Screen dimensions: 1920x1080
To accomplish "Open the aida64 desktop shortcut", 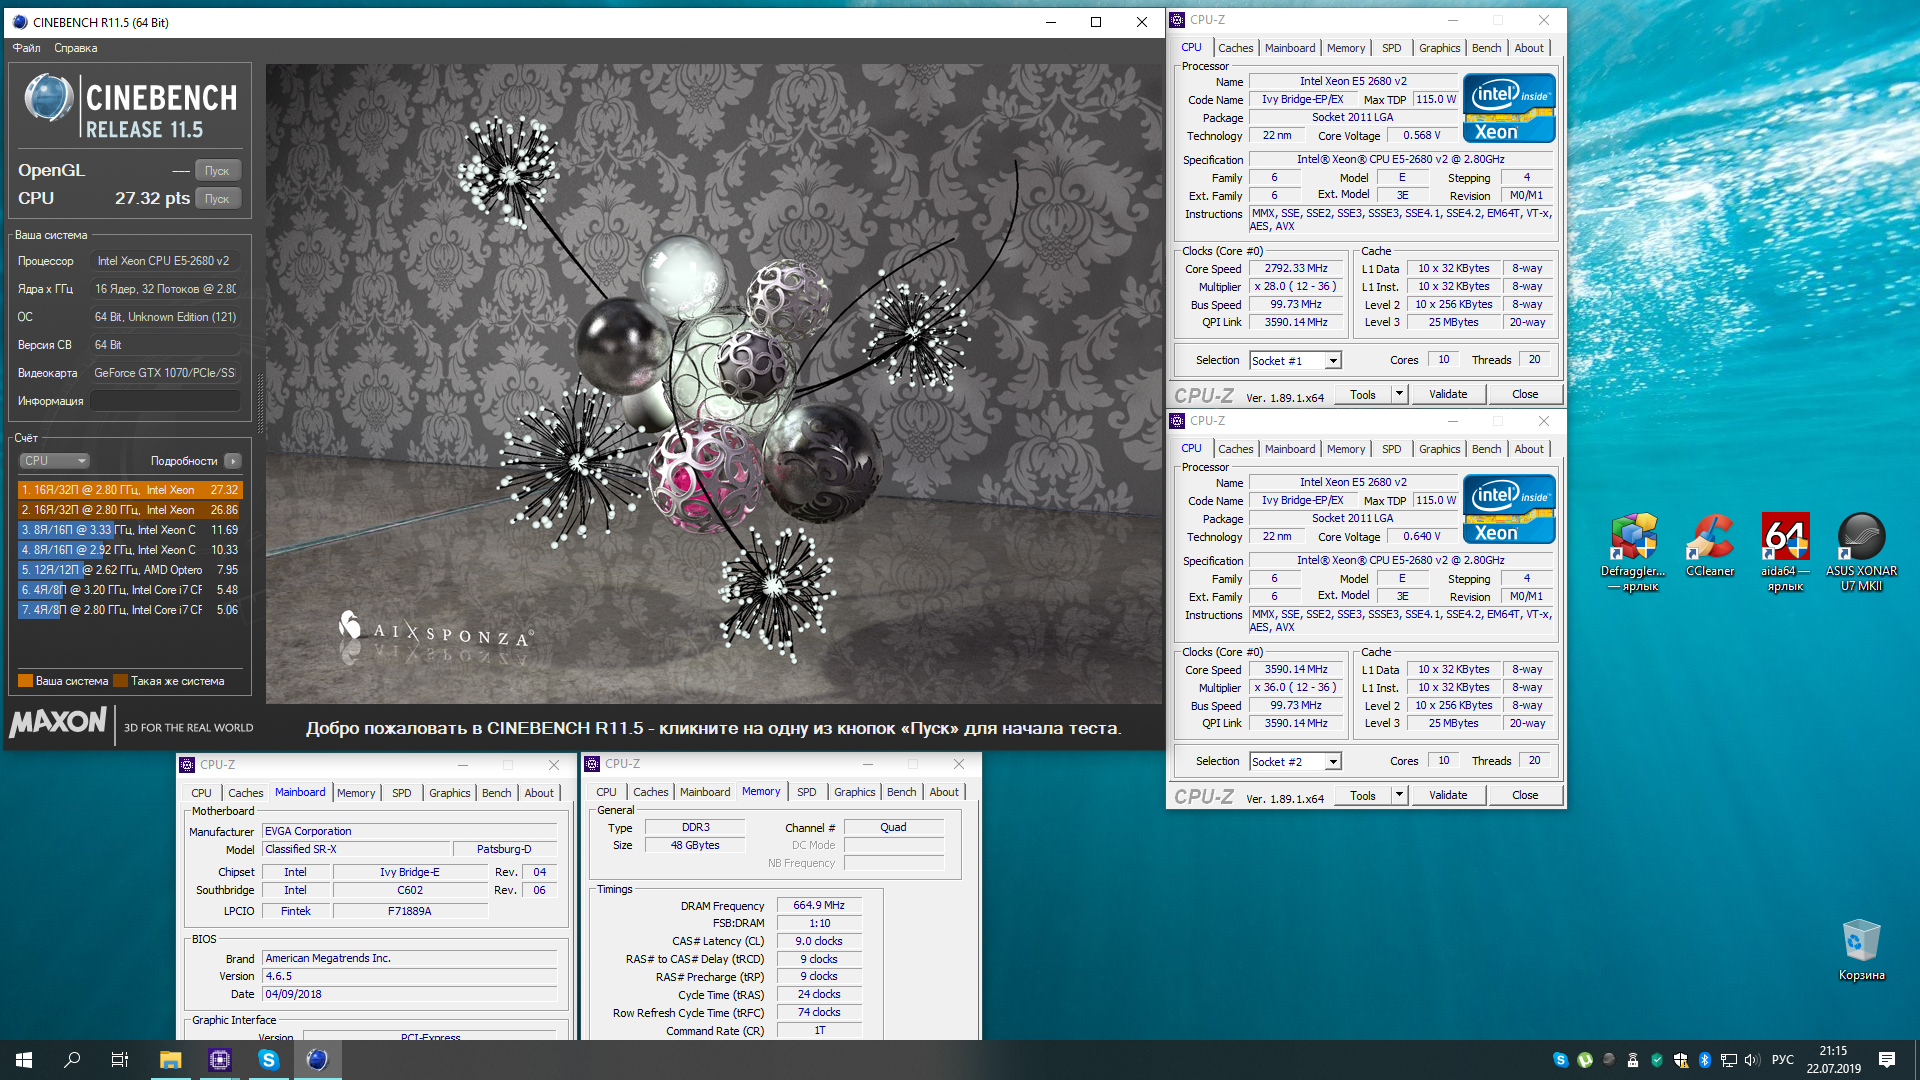I will [1785, 551].
